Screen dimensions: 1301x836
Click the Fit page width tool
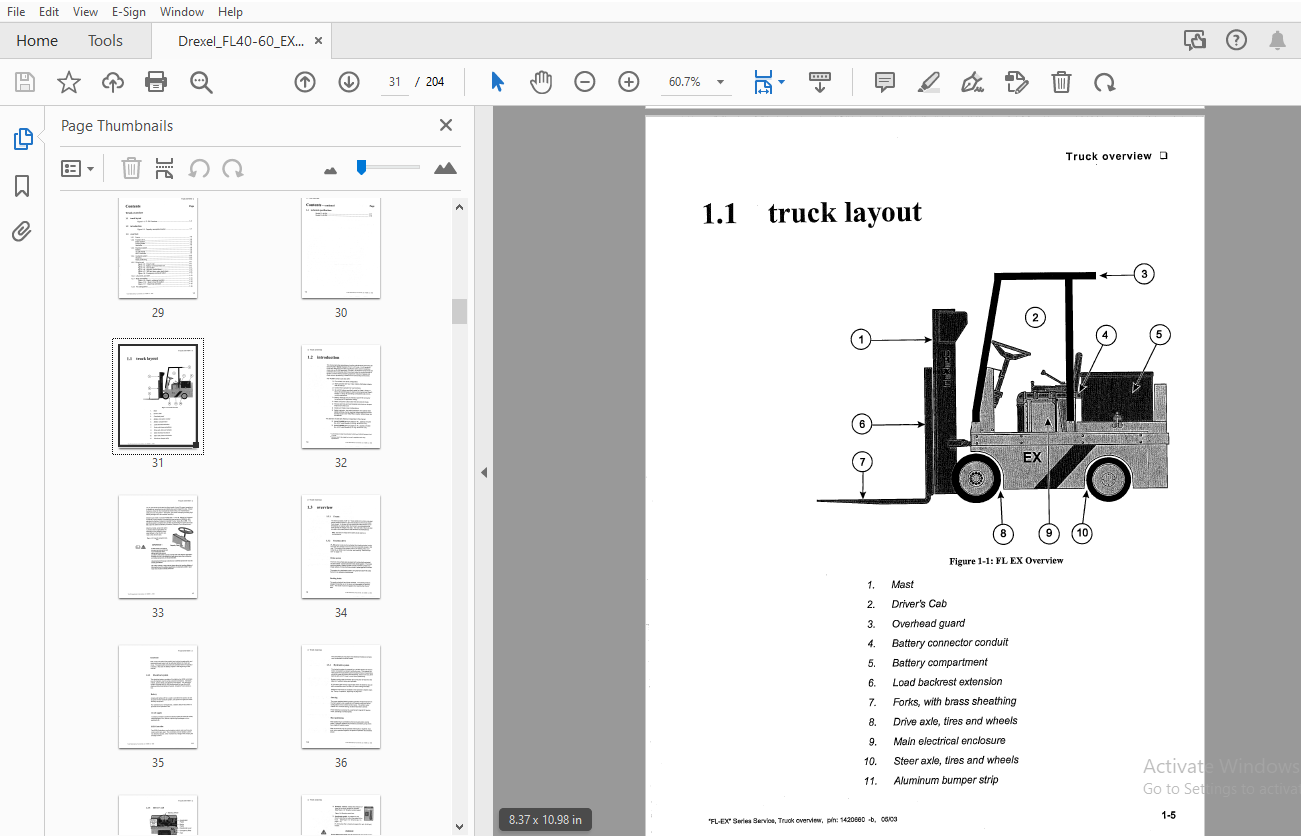tap(764, 82)
